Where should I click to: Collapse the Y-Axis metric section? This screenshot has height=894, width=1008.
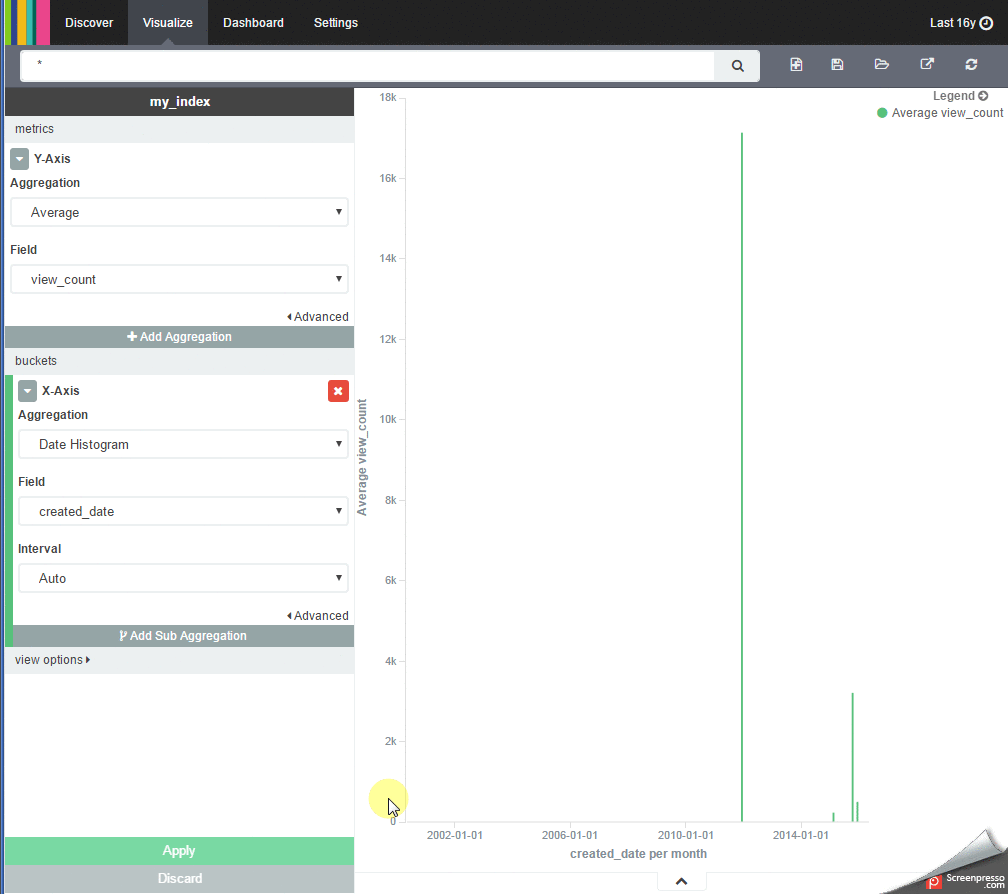point(18,158)
